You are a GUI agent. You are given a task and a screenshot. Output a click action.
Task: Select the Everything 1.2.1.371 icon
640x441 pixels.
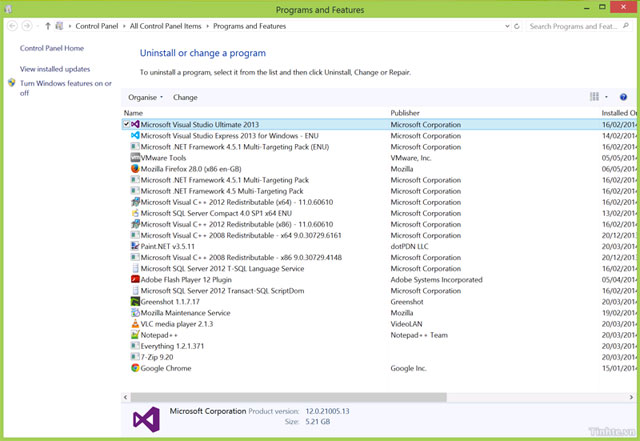(135, 345)
